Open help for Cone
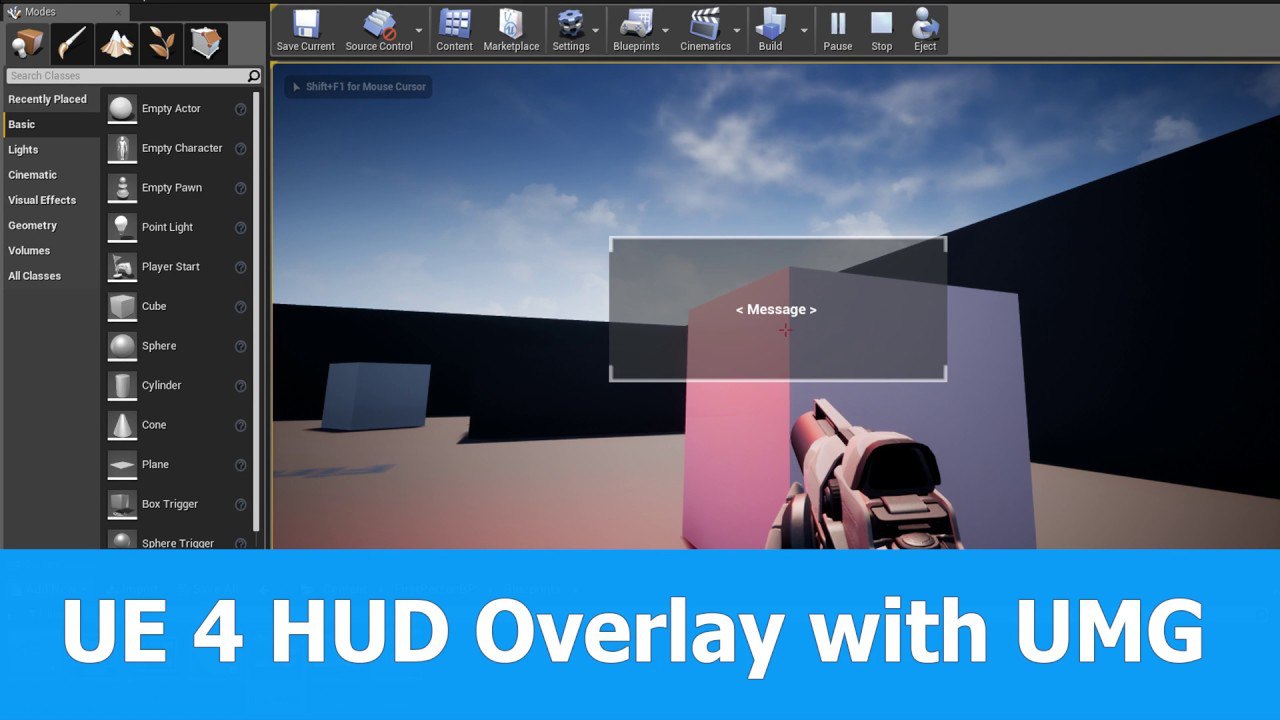 click(240, 425)
